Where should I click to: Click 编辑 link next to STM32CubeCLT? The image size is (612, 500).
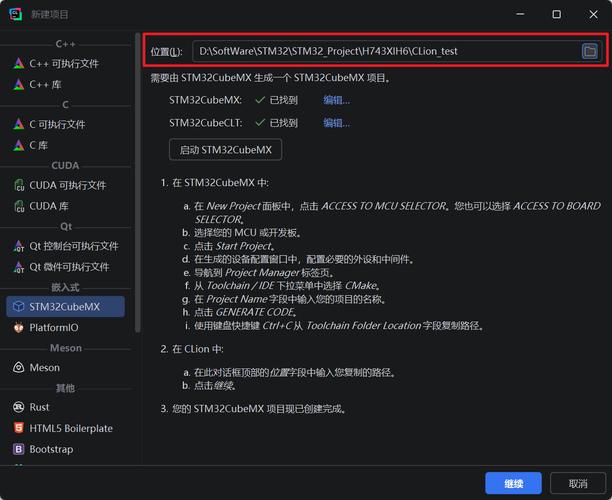tap(336, 123)
